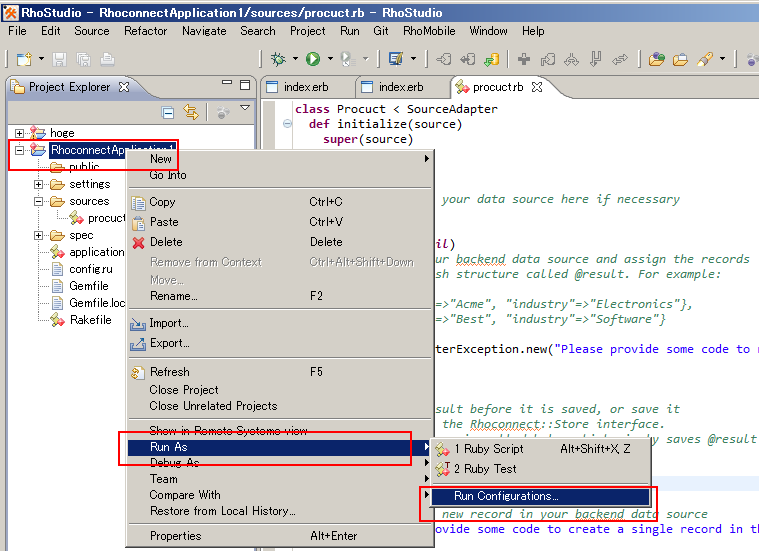759x551 pixels.
Task: Click the green Run button icon
Action: click(313, 59)
